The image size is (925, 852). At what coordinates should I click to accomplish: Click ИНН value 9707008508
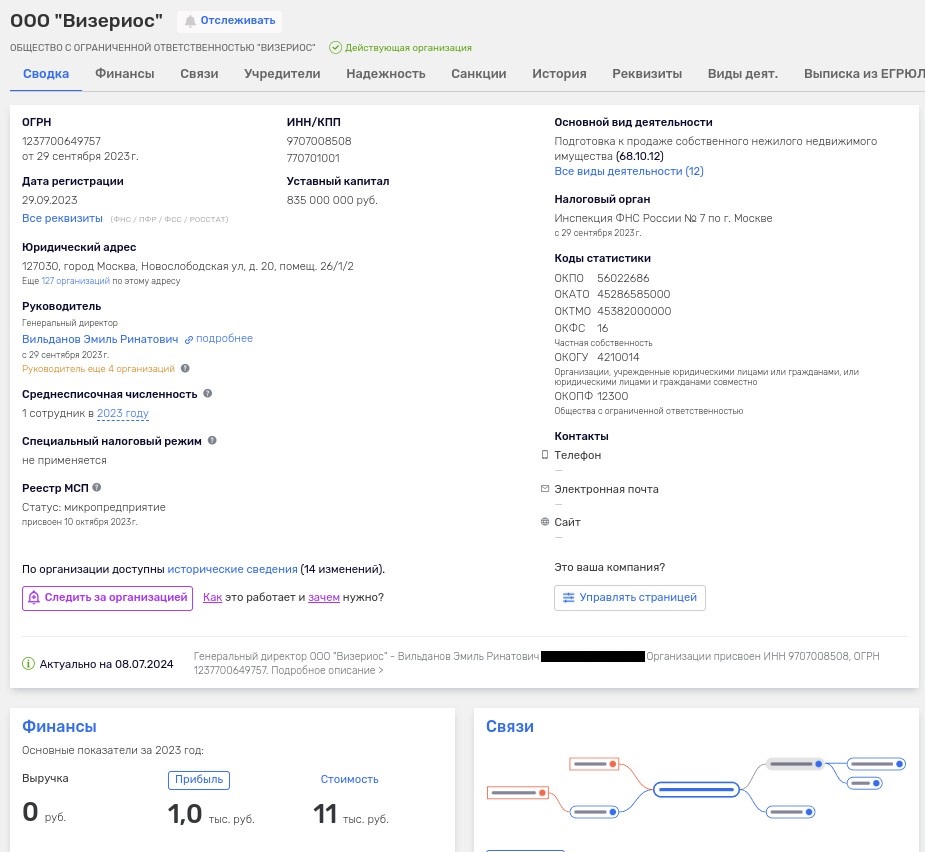click(319, 141)
